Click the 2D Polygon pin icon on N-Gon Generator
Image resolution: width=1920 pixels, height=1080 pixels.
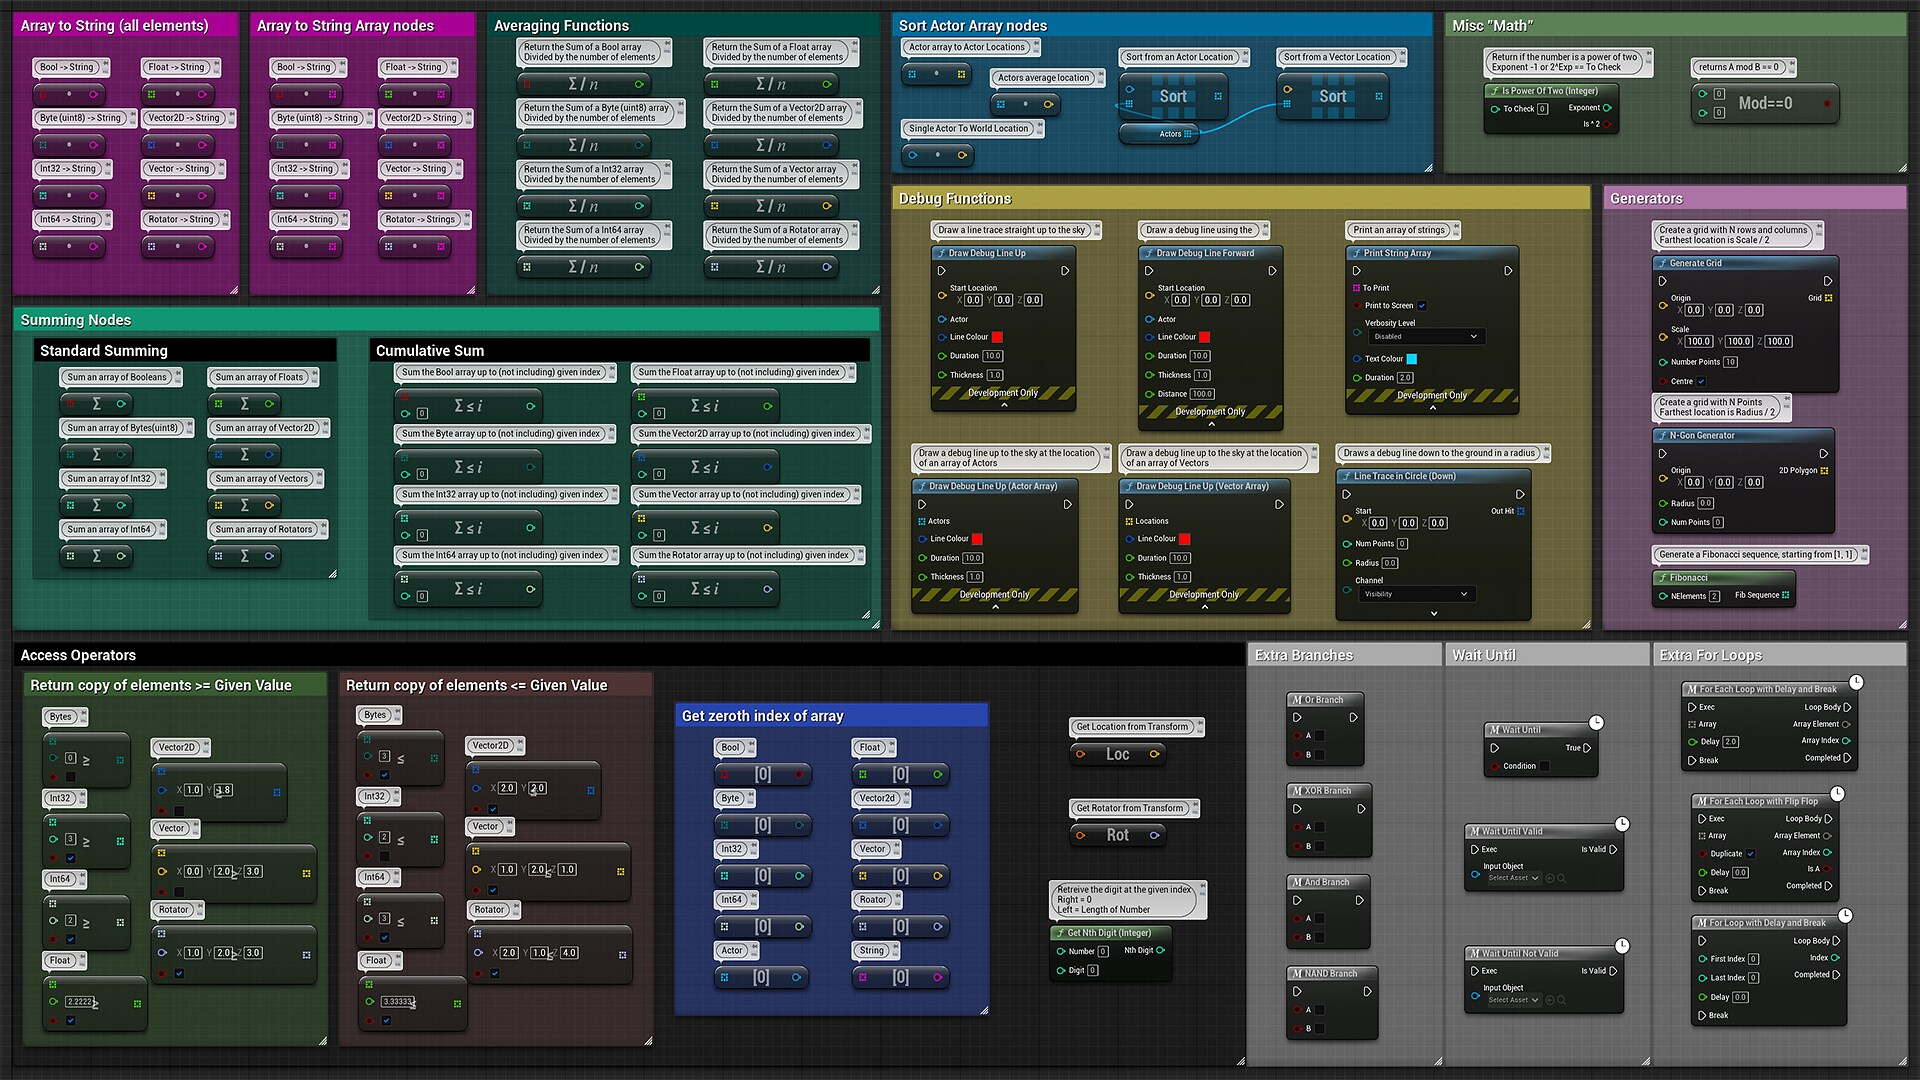pyautogui.click(x=1824, y=471)
